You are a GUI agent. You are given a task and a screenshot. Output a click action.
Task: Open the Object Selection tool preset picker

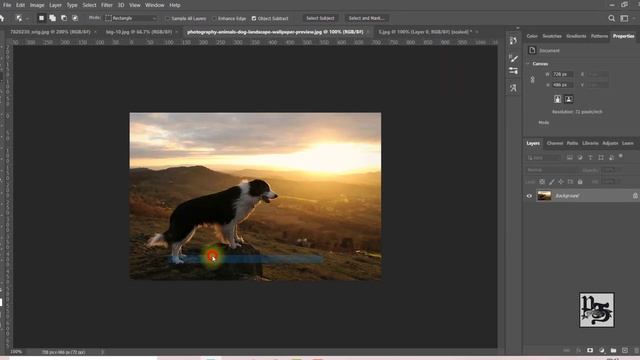click(x=22, y=18)
